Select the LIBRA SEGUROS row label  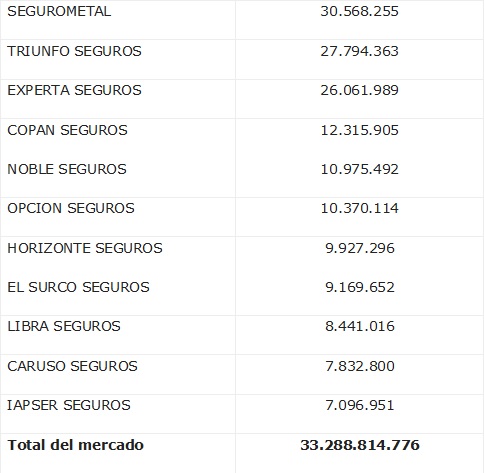pos(64,326)
